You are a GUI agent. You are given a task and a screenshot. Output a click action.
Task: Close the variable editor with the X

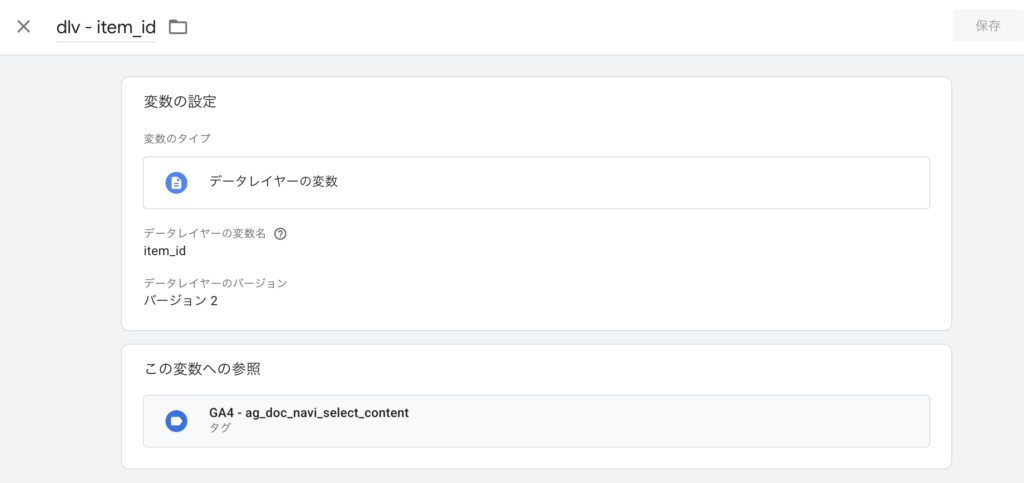tap(24, 26)
